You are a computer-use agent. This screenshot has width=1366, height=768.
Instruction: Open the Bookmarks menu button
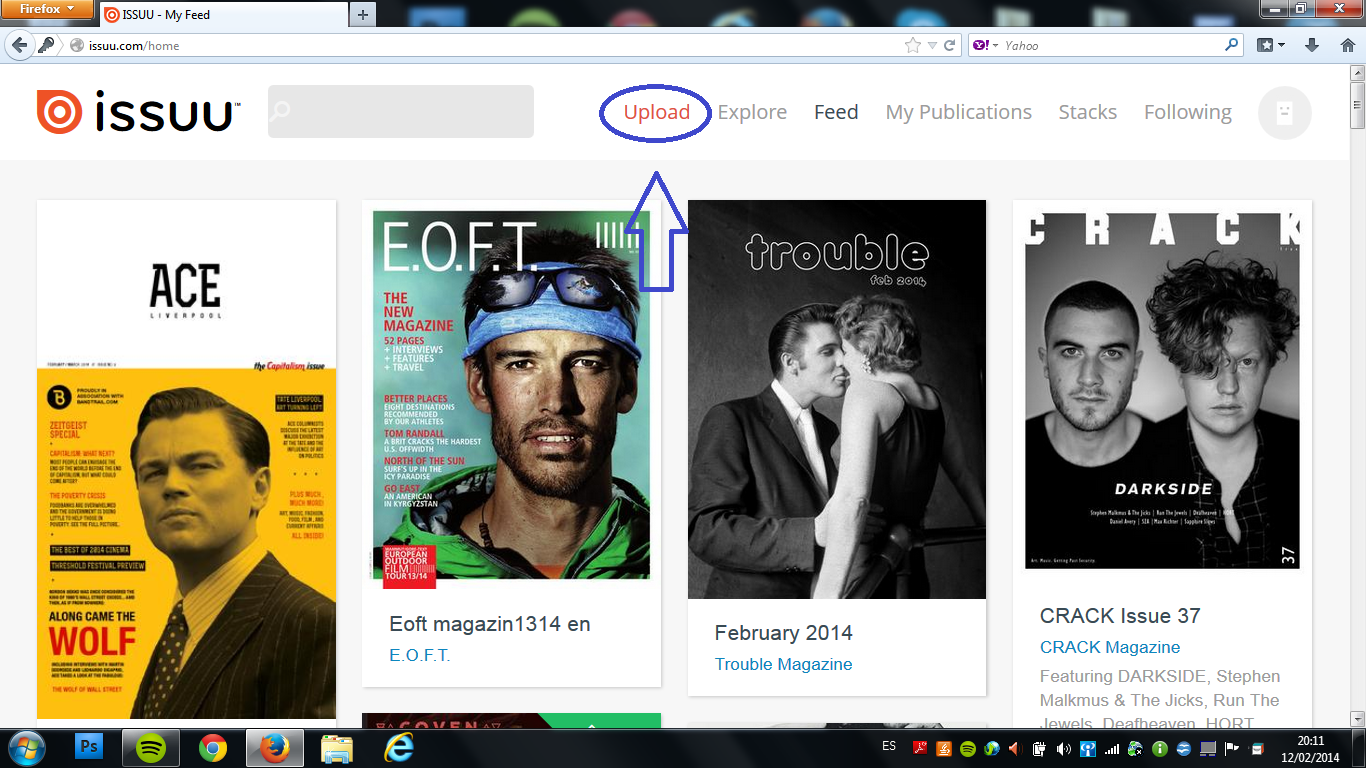1271,45
